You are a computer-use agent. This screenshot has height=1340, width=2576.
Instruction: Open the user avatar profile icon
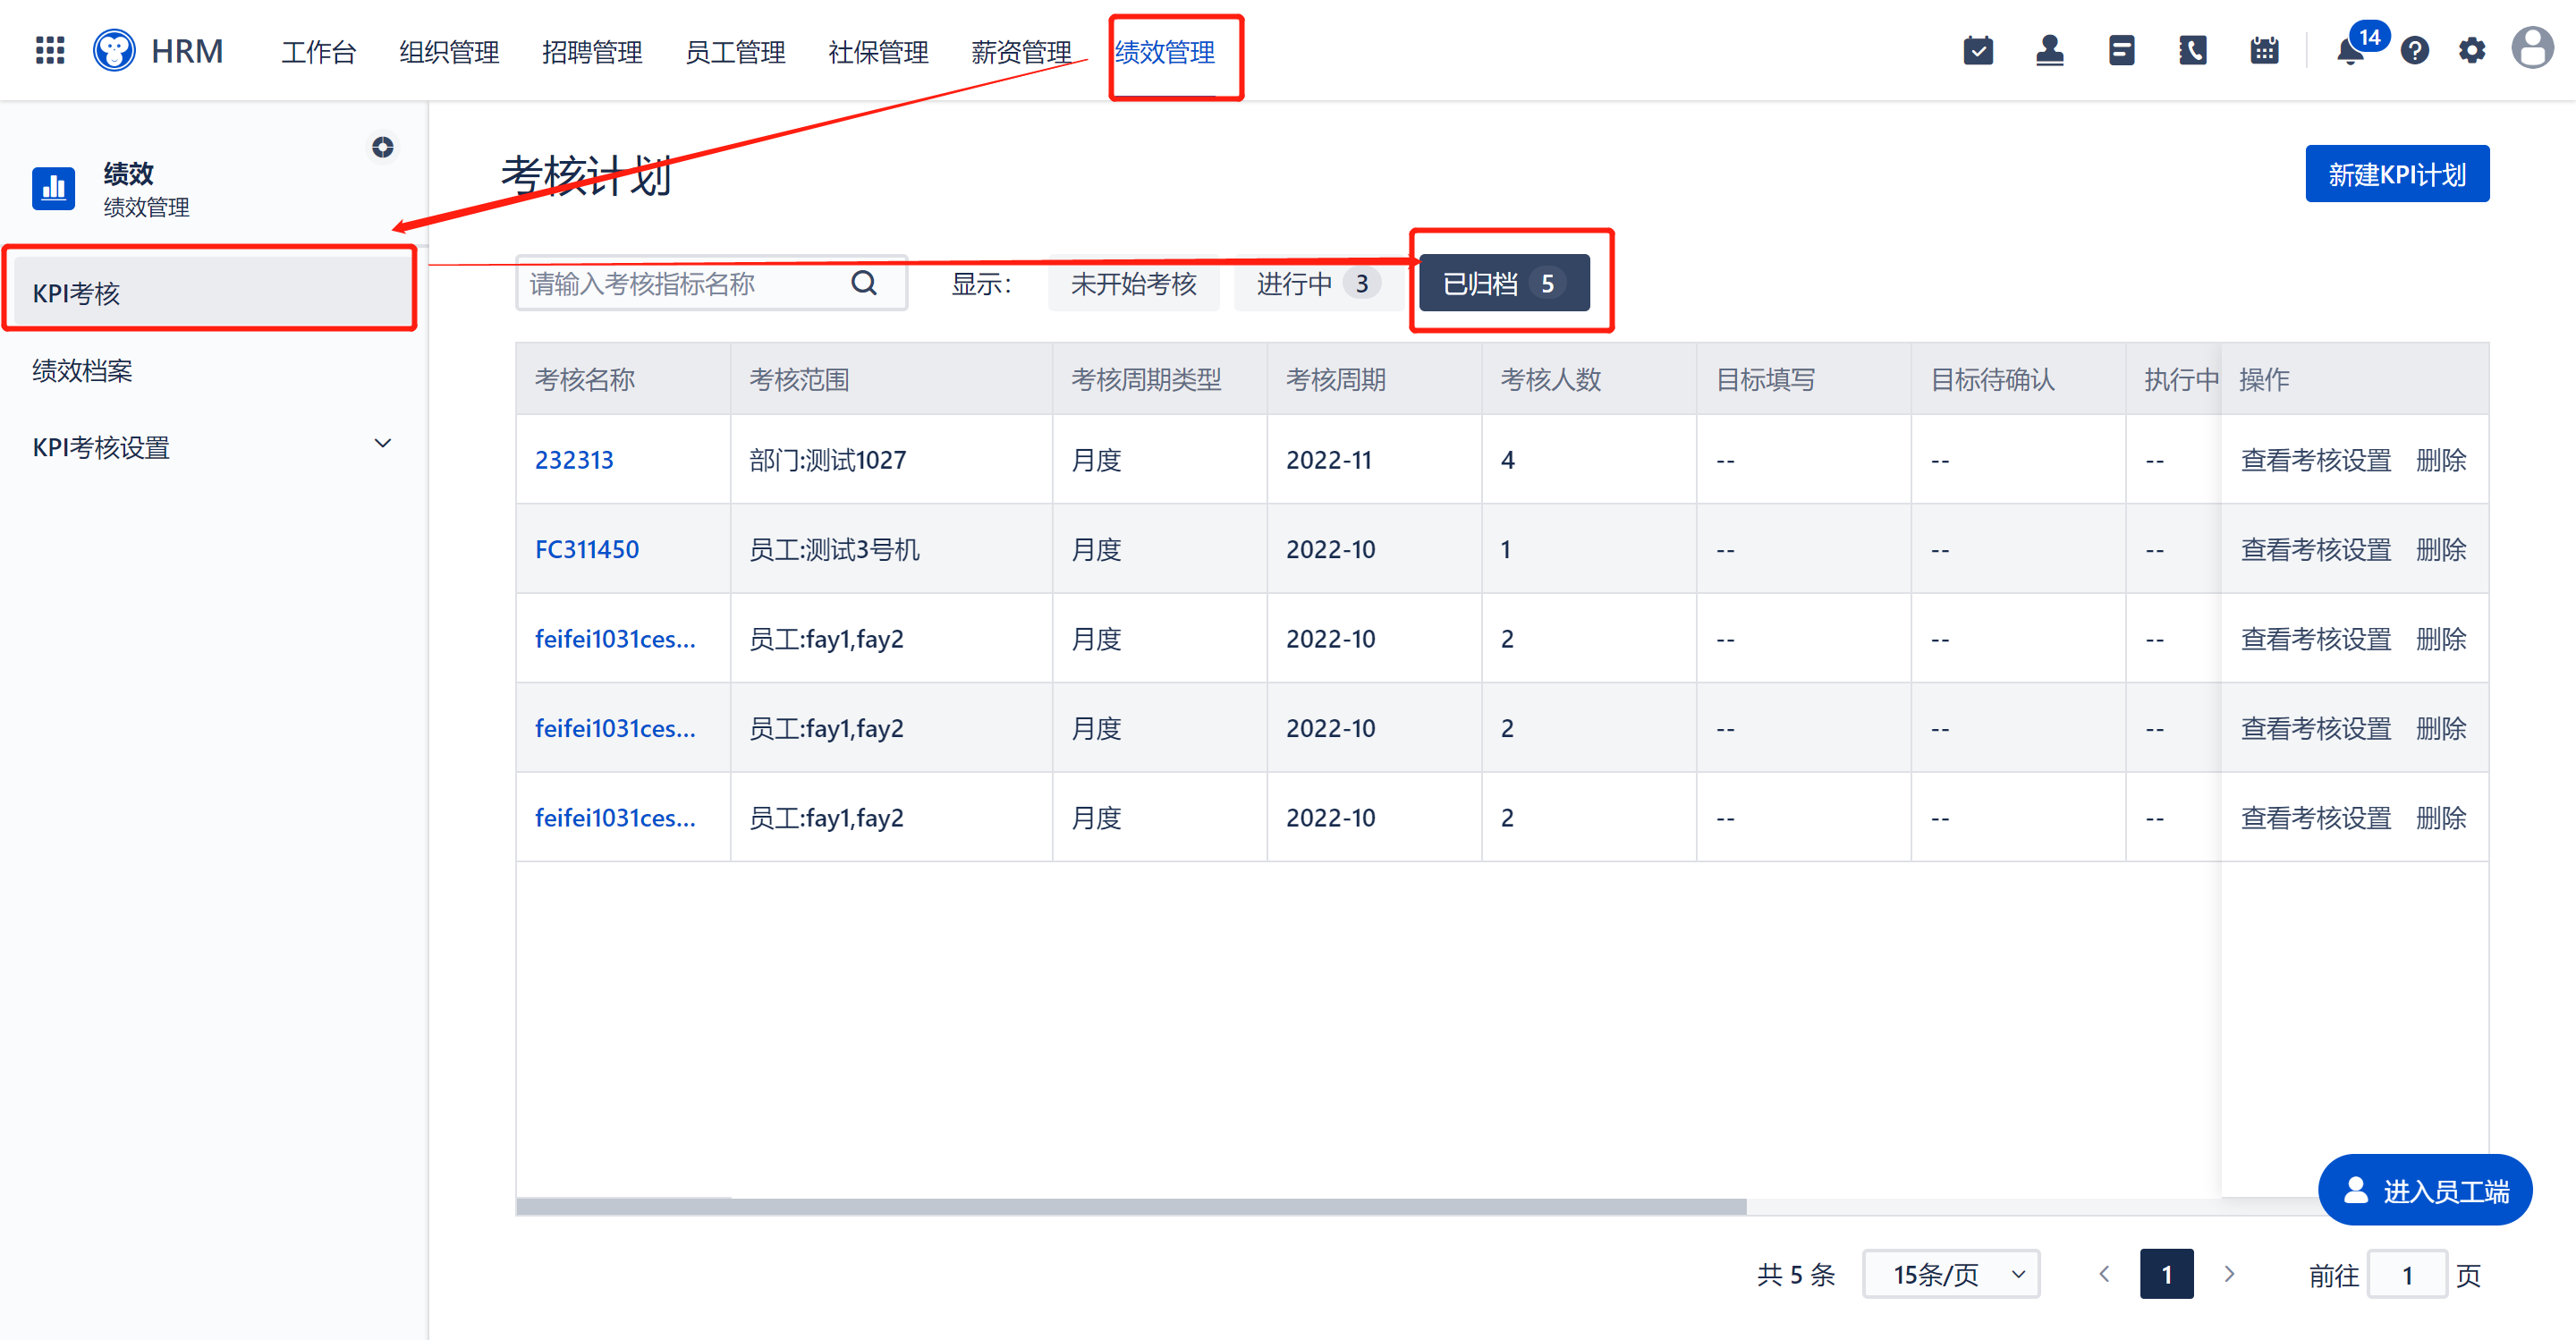[x=2532, y=48]
